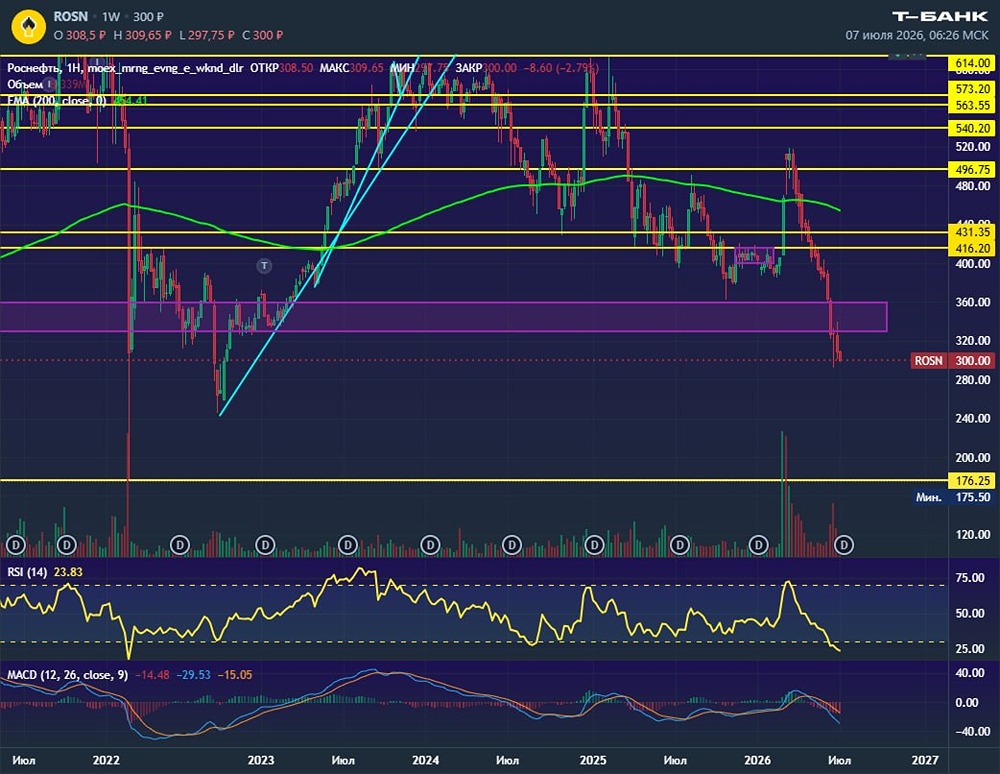Click the 2026 time axis label
1000x774 pixels.
[x=758, y=760]
